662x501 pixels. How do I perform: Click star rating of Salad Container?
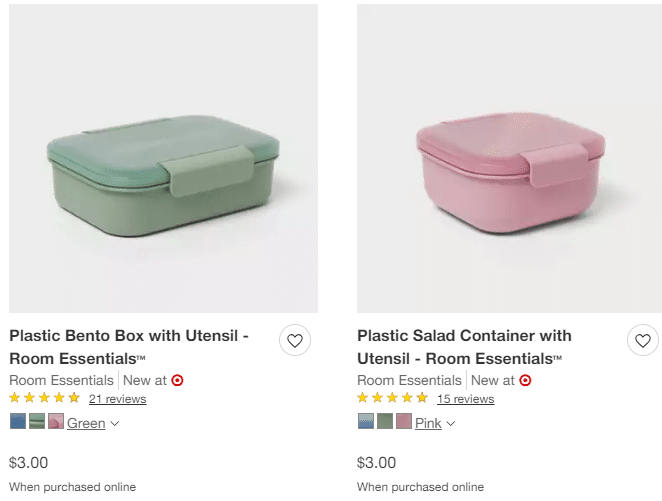point(393,398)
